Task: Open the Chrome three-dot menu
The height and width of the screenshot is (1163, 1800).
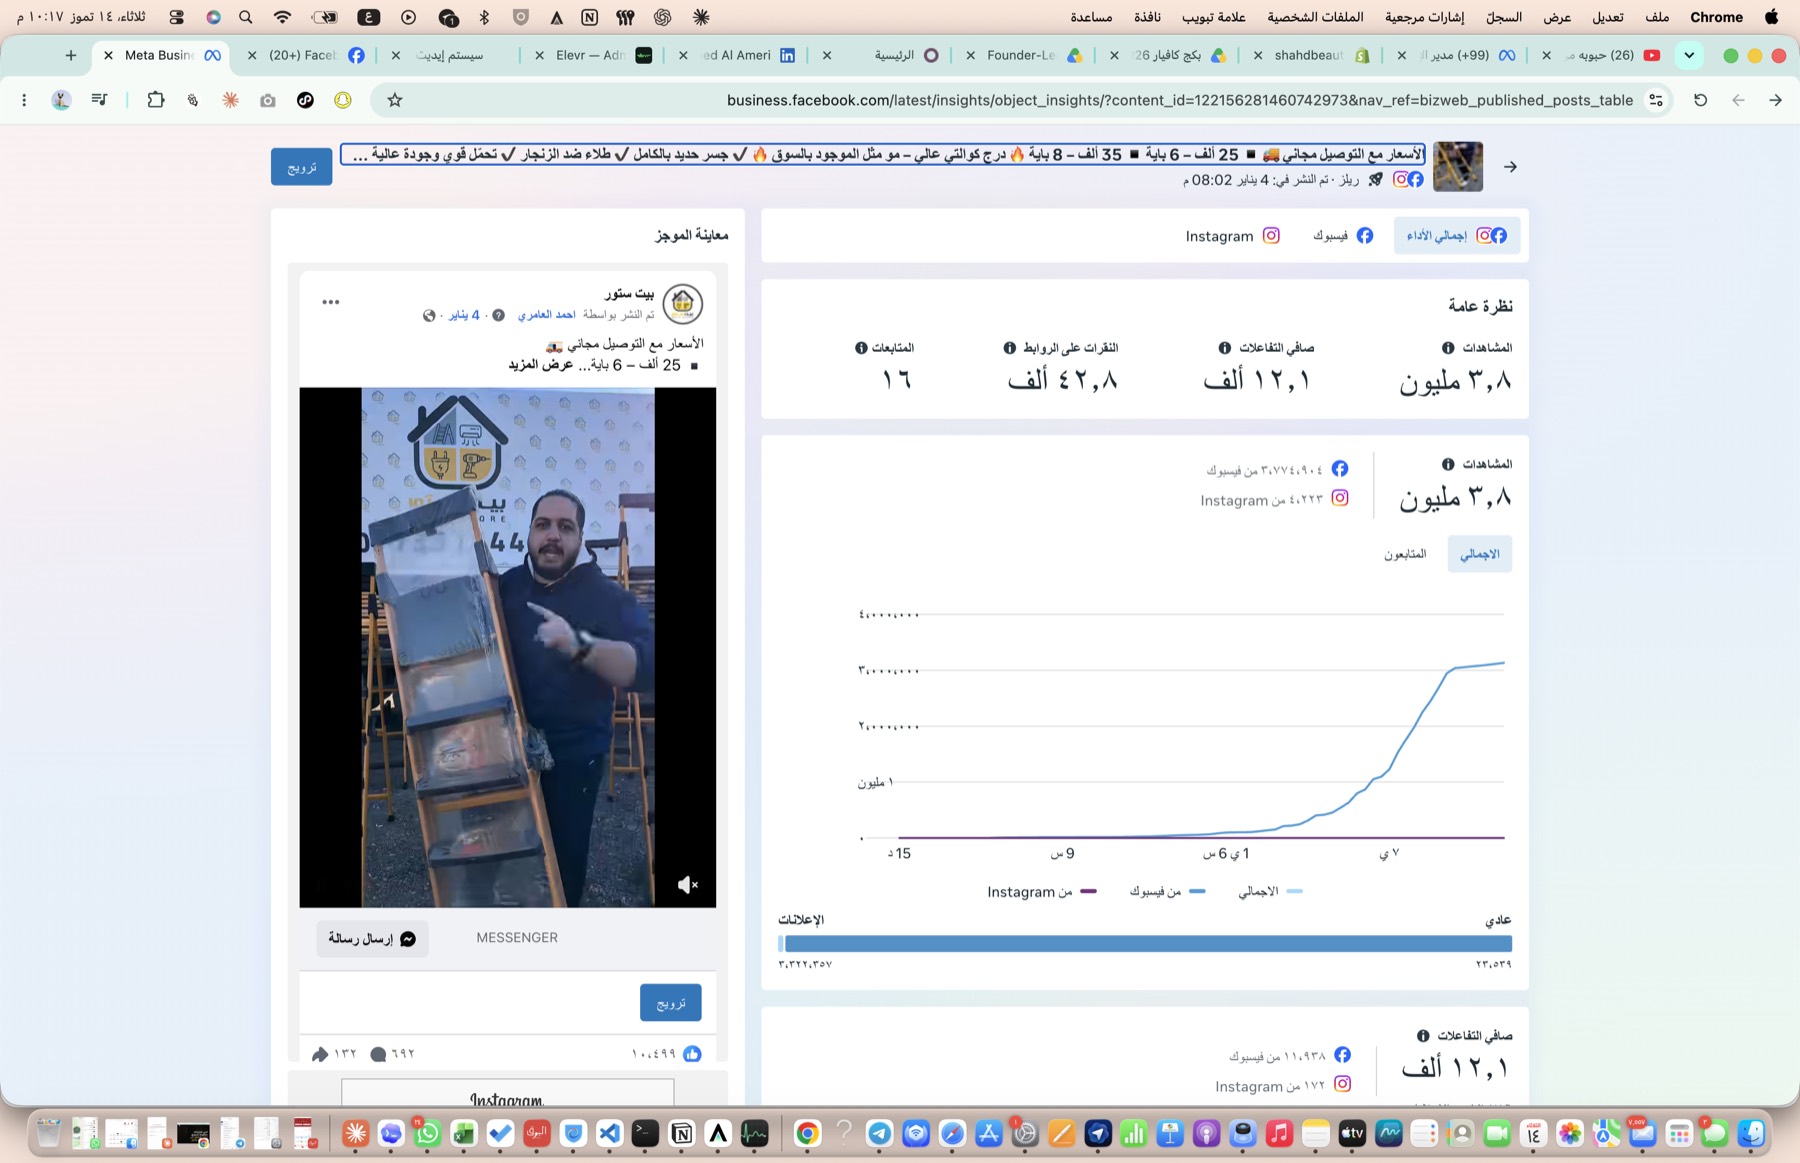Action: [24, 100]
